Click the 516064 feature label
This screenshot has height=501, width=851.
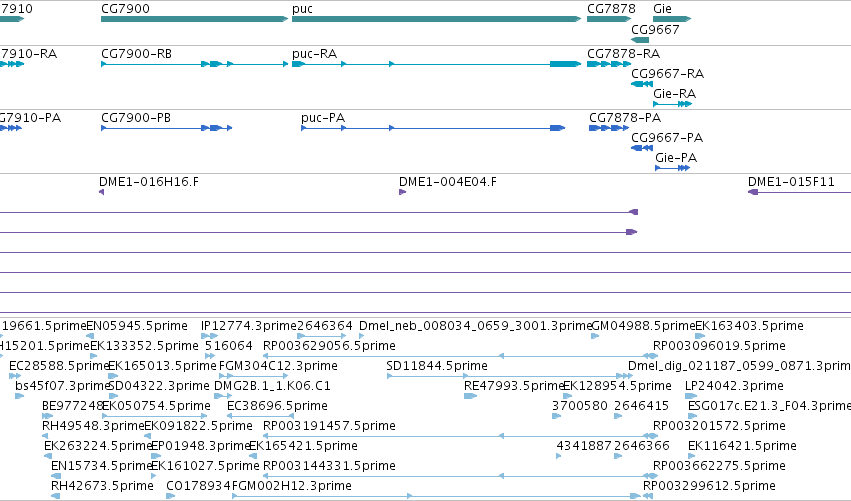click(x=228, y=346)
